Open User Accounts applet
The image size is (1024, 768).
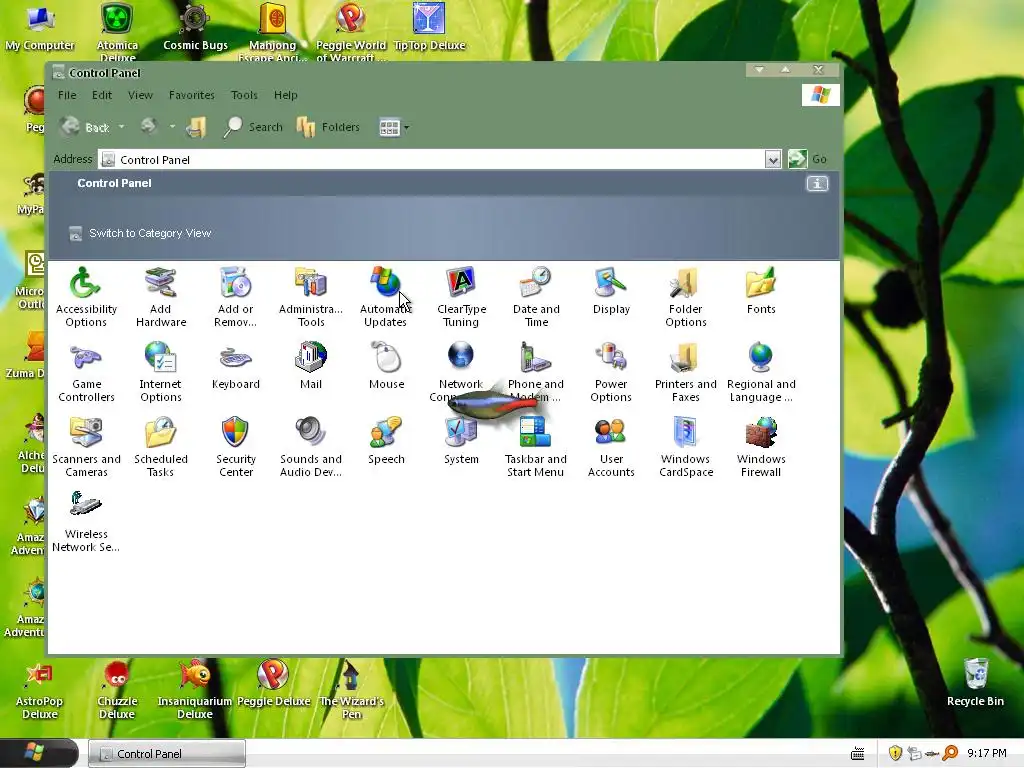611,447
